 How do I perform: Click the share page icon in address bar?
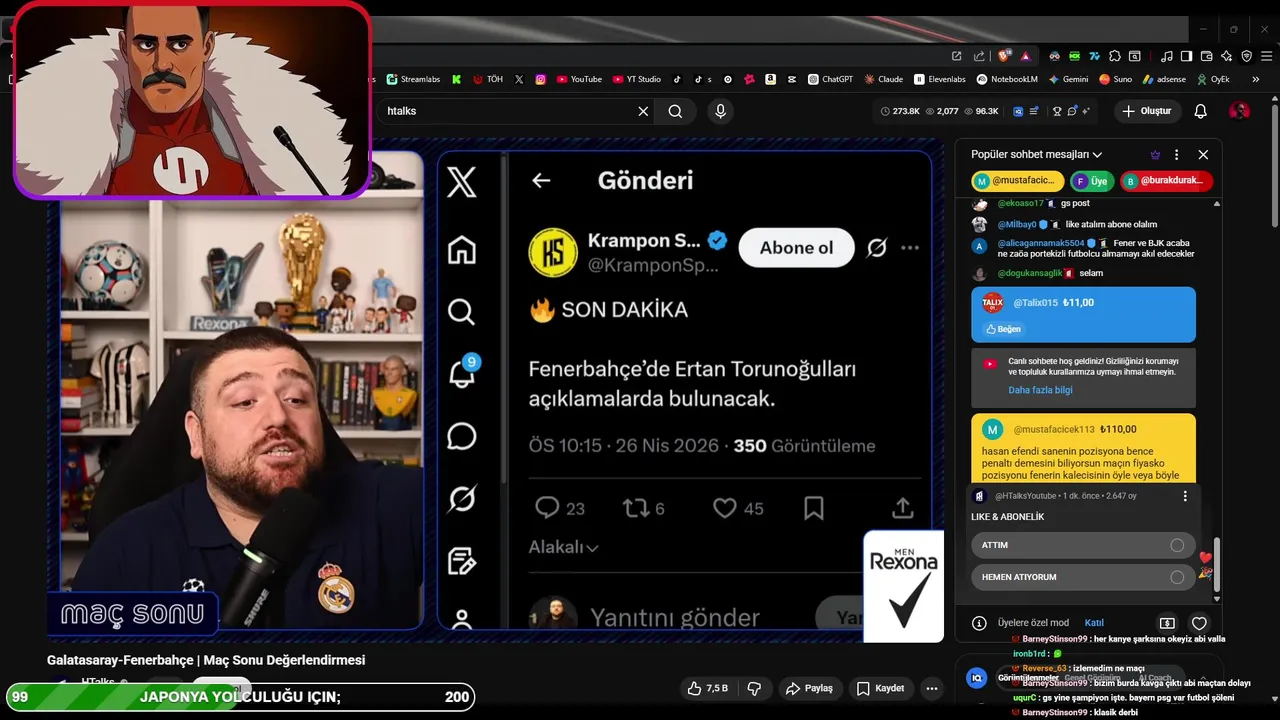[x=979, y=56]
